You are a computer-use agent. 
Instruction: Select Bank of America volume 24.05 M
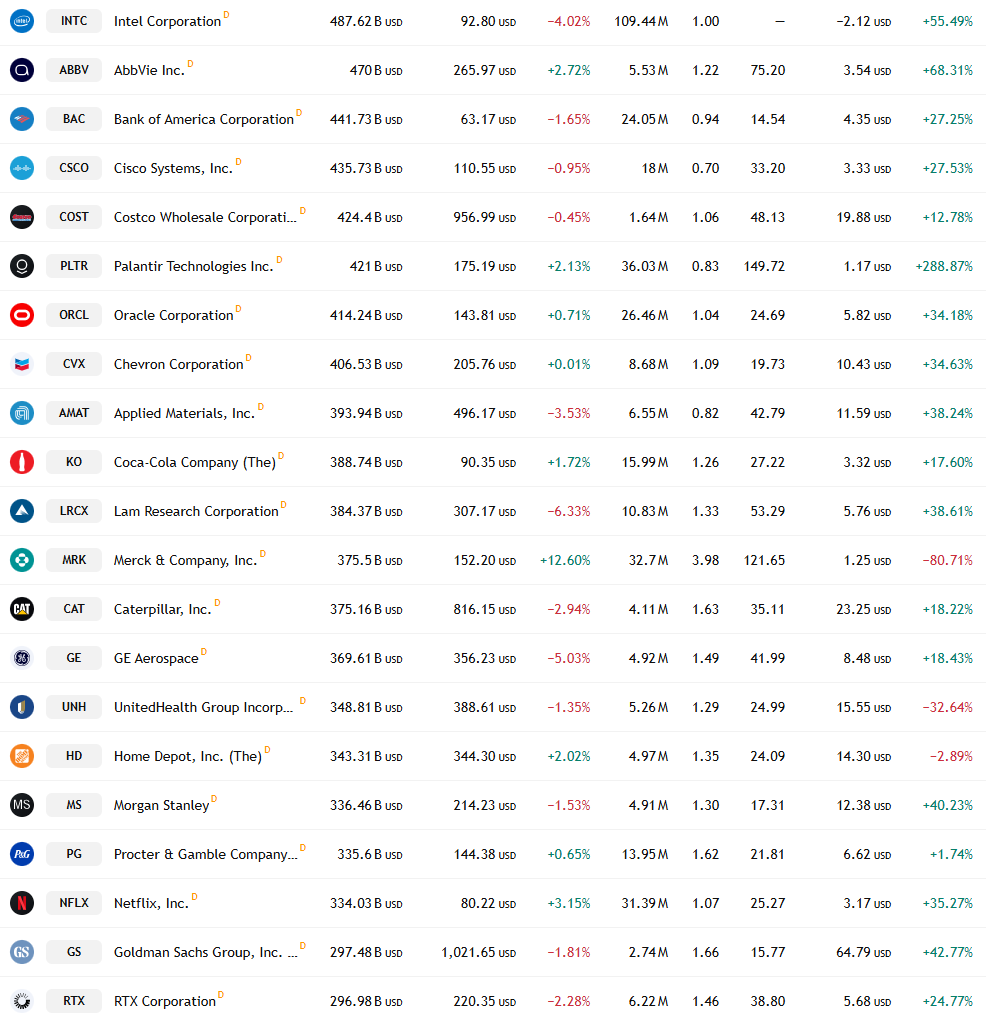645,119
